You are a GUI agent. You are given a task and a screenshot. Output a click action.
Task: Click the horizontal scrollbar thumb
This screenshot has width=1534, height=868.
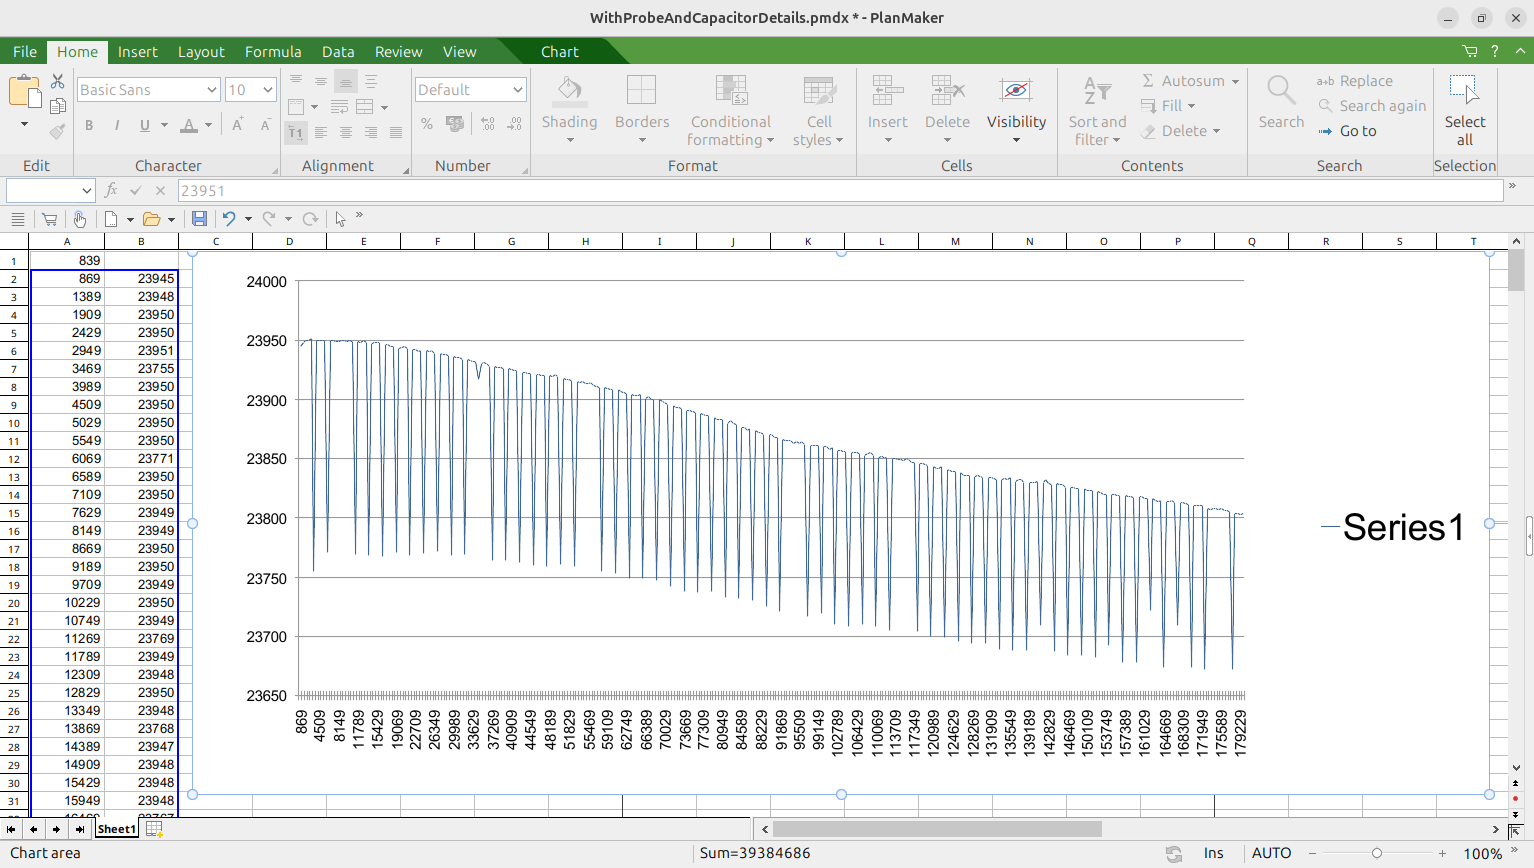[937, 829]
